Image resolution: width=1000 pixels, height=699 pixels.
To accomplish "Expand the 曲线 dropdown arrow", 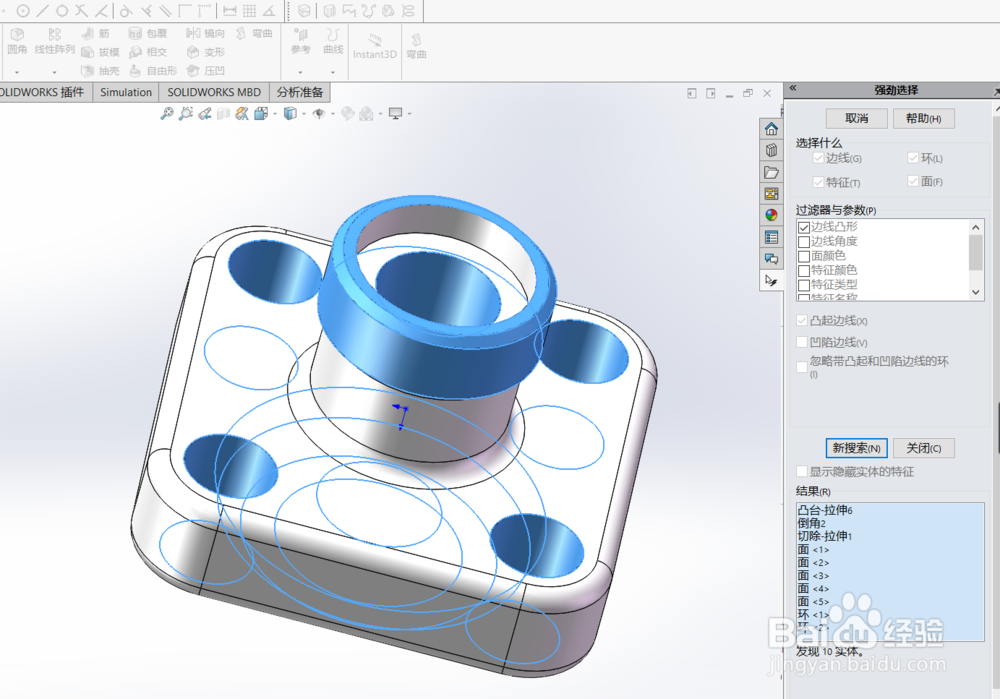I will point(333,72).
